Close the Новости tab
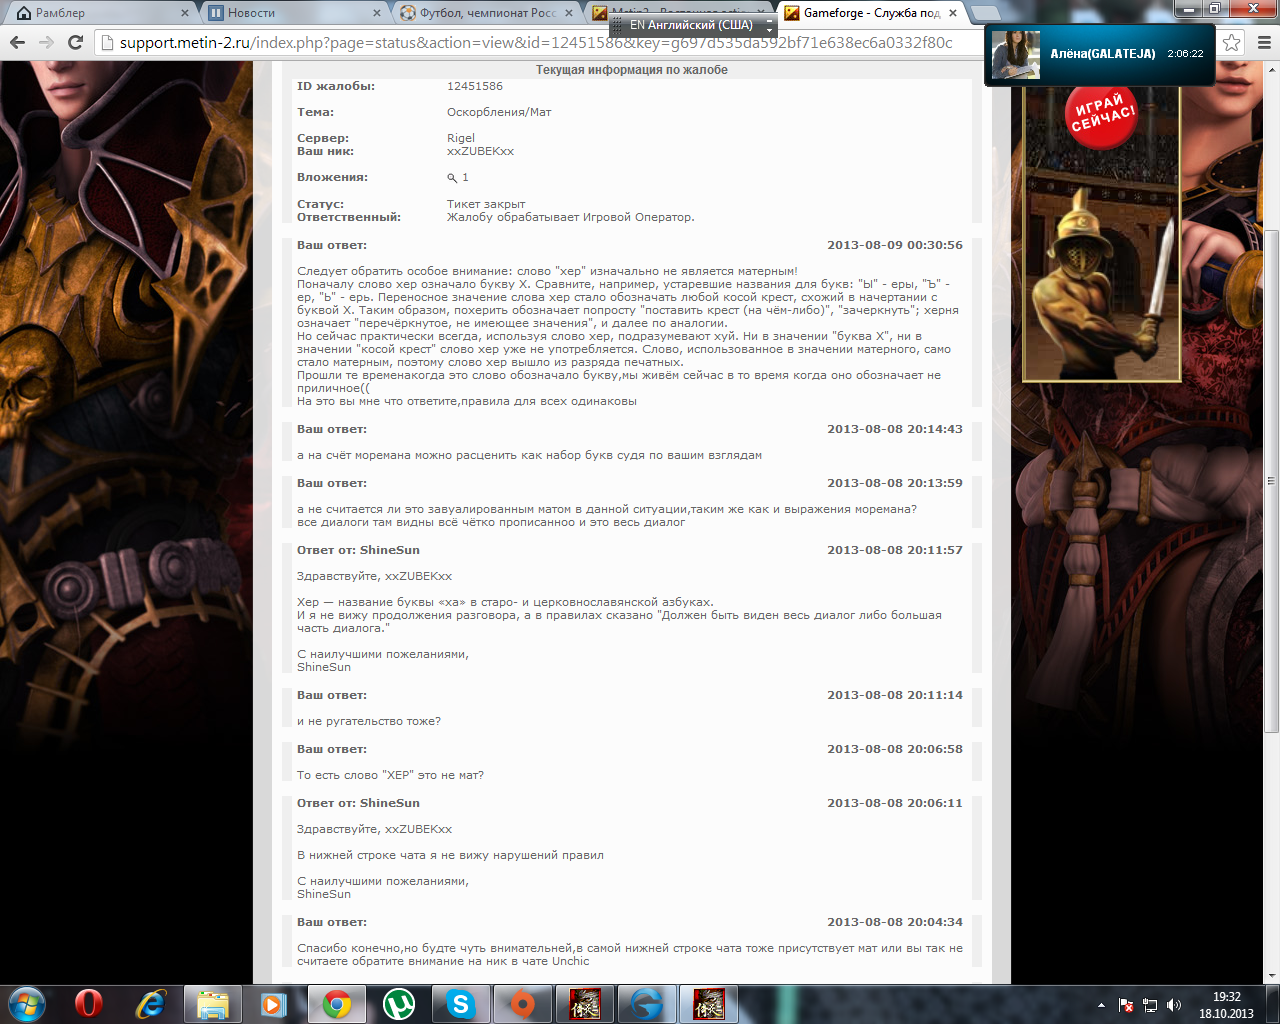The height and width of the screenshot is (1024, 1280). pyautogui.click(x=377, y=13)
